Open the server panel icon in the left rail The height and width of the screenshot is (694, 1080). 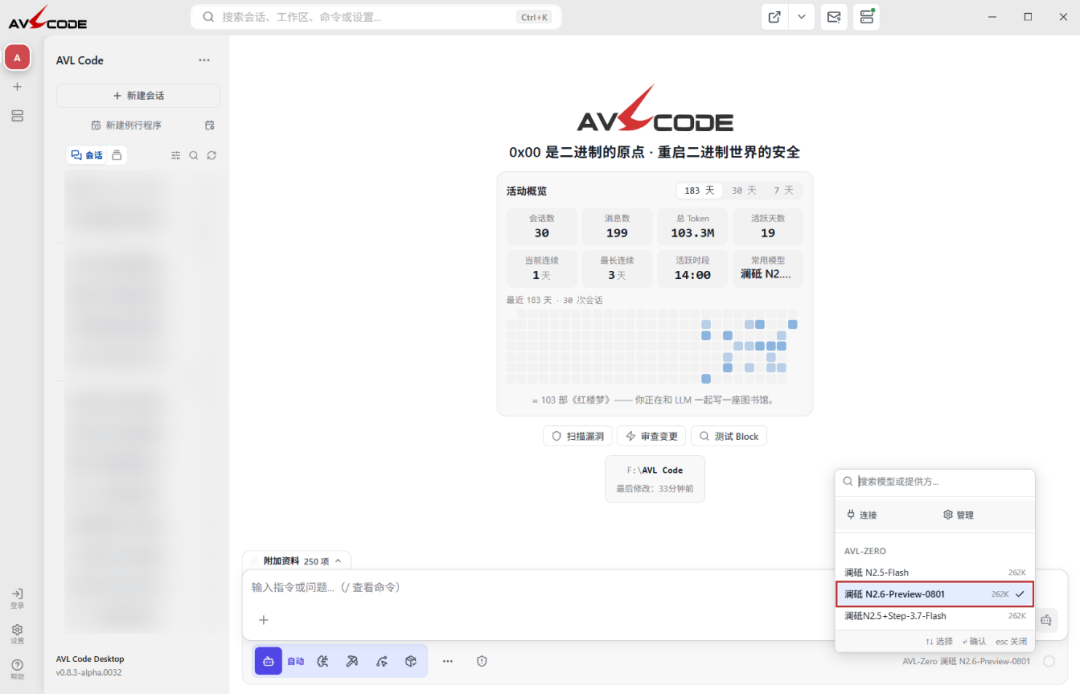click(x=17, y=116)
